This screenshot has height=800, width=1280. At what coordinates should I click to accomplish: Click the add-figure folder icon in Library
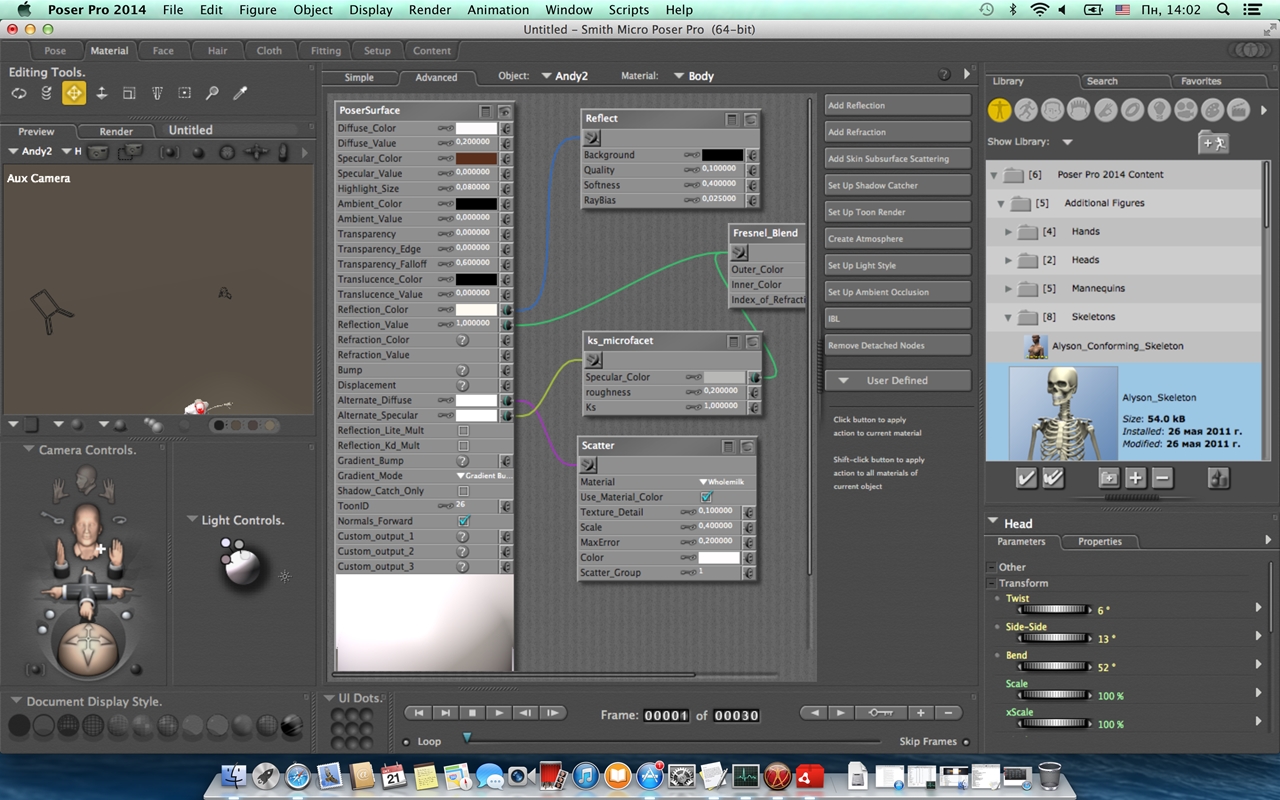(x=1212, y=142)
